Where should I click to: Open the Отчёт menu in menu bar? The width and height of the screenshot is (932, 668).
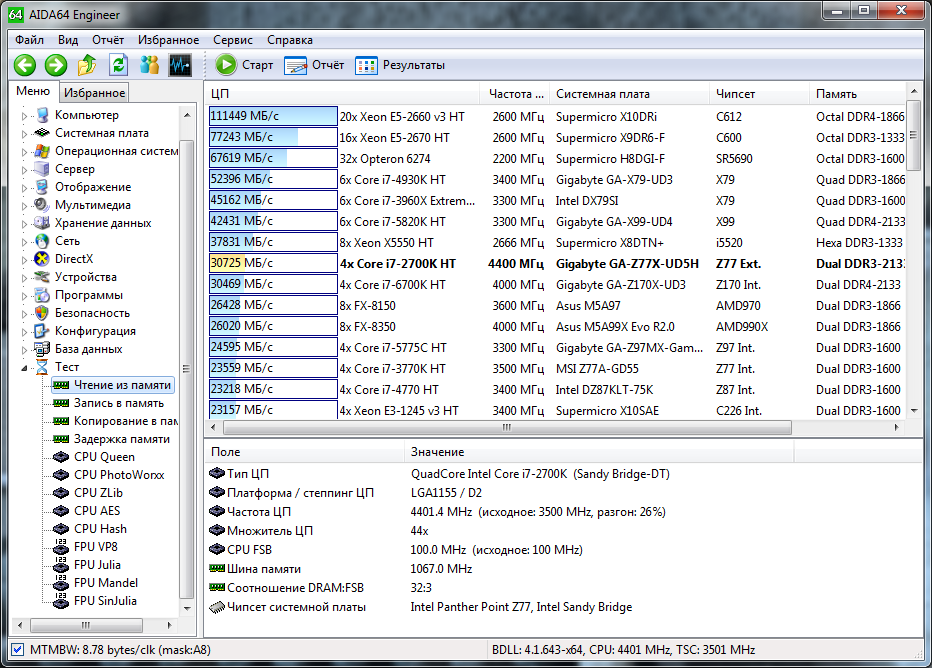tap(108, 40)
